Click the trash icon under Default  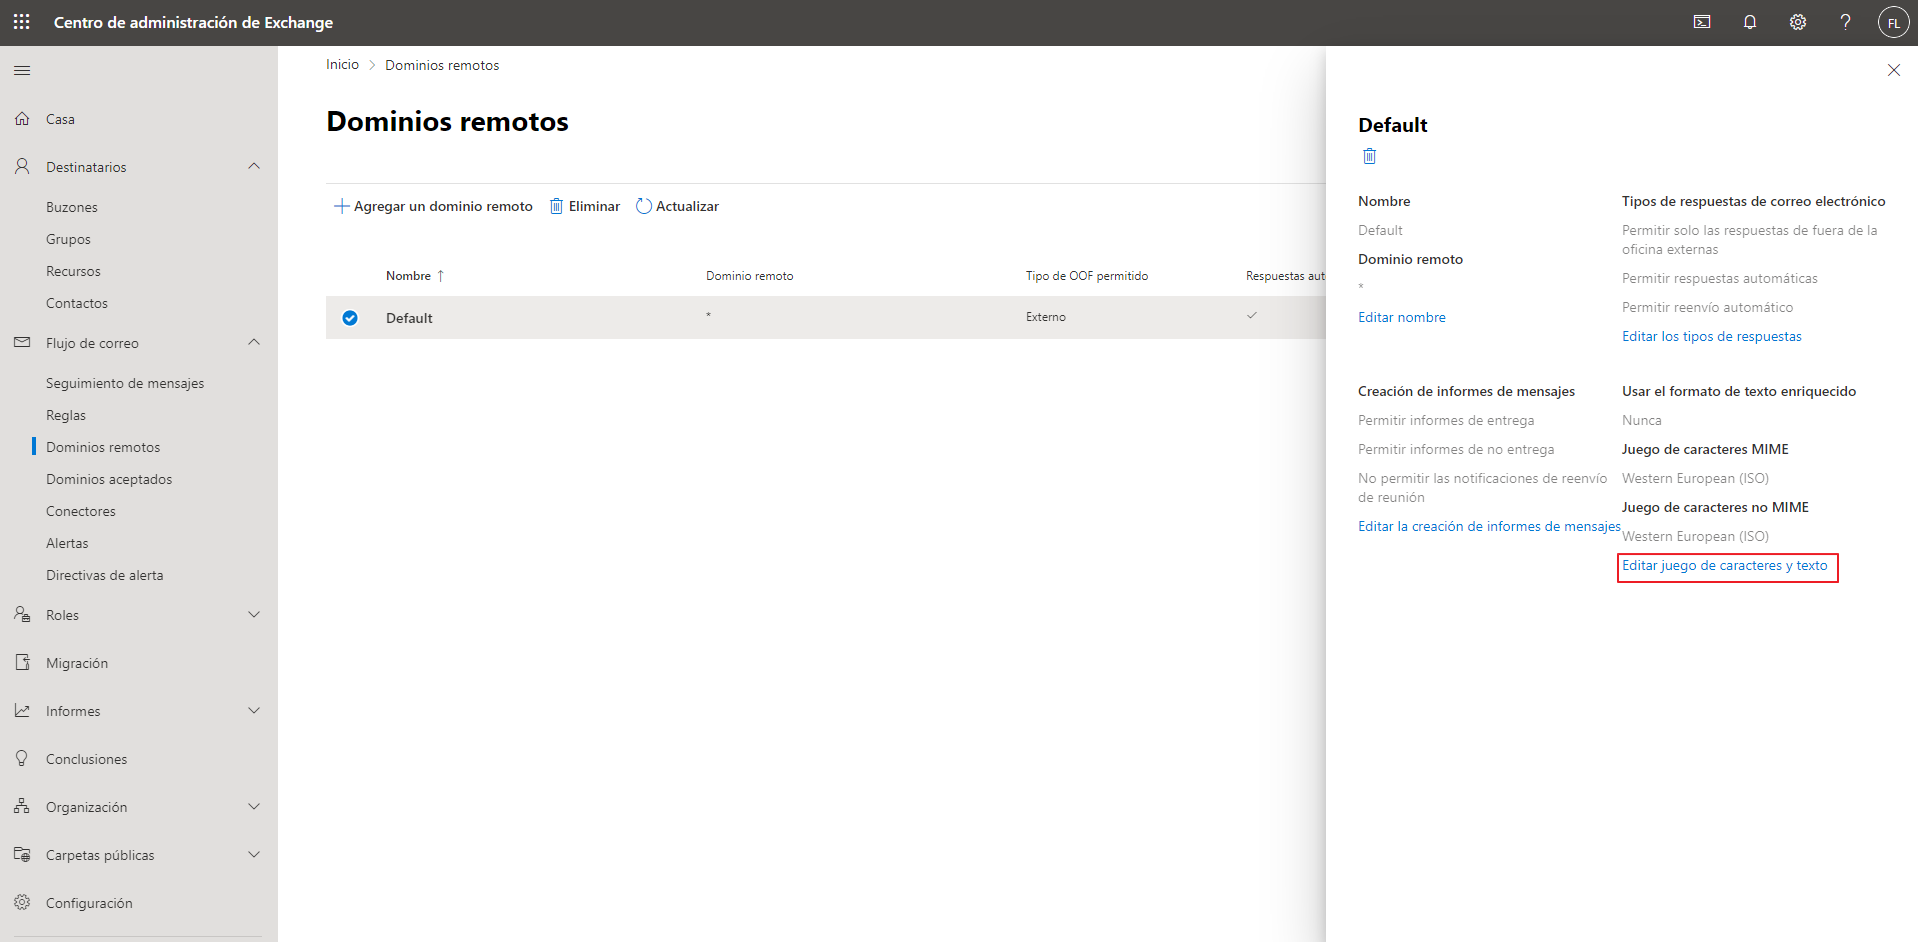[1370, 156]
